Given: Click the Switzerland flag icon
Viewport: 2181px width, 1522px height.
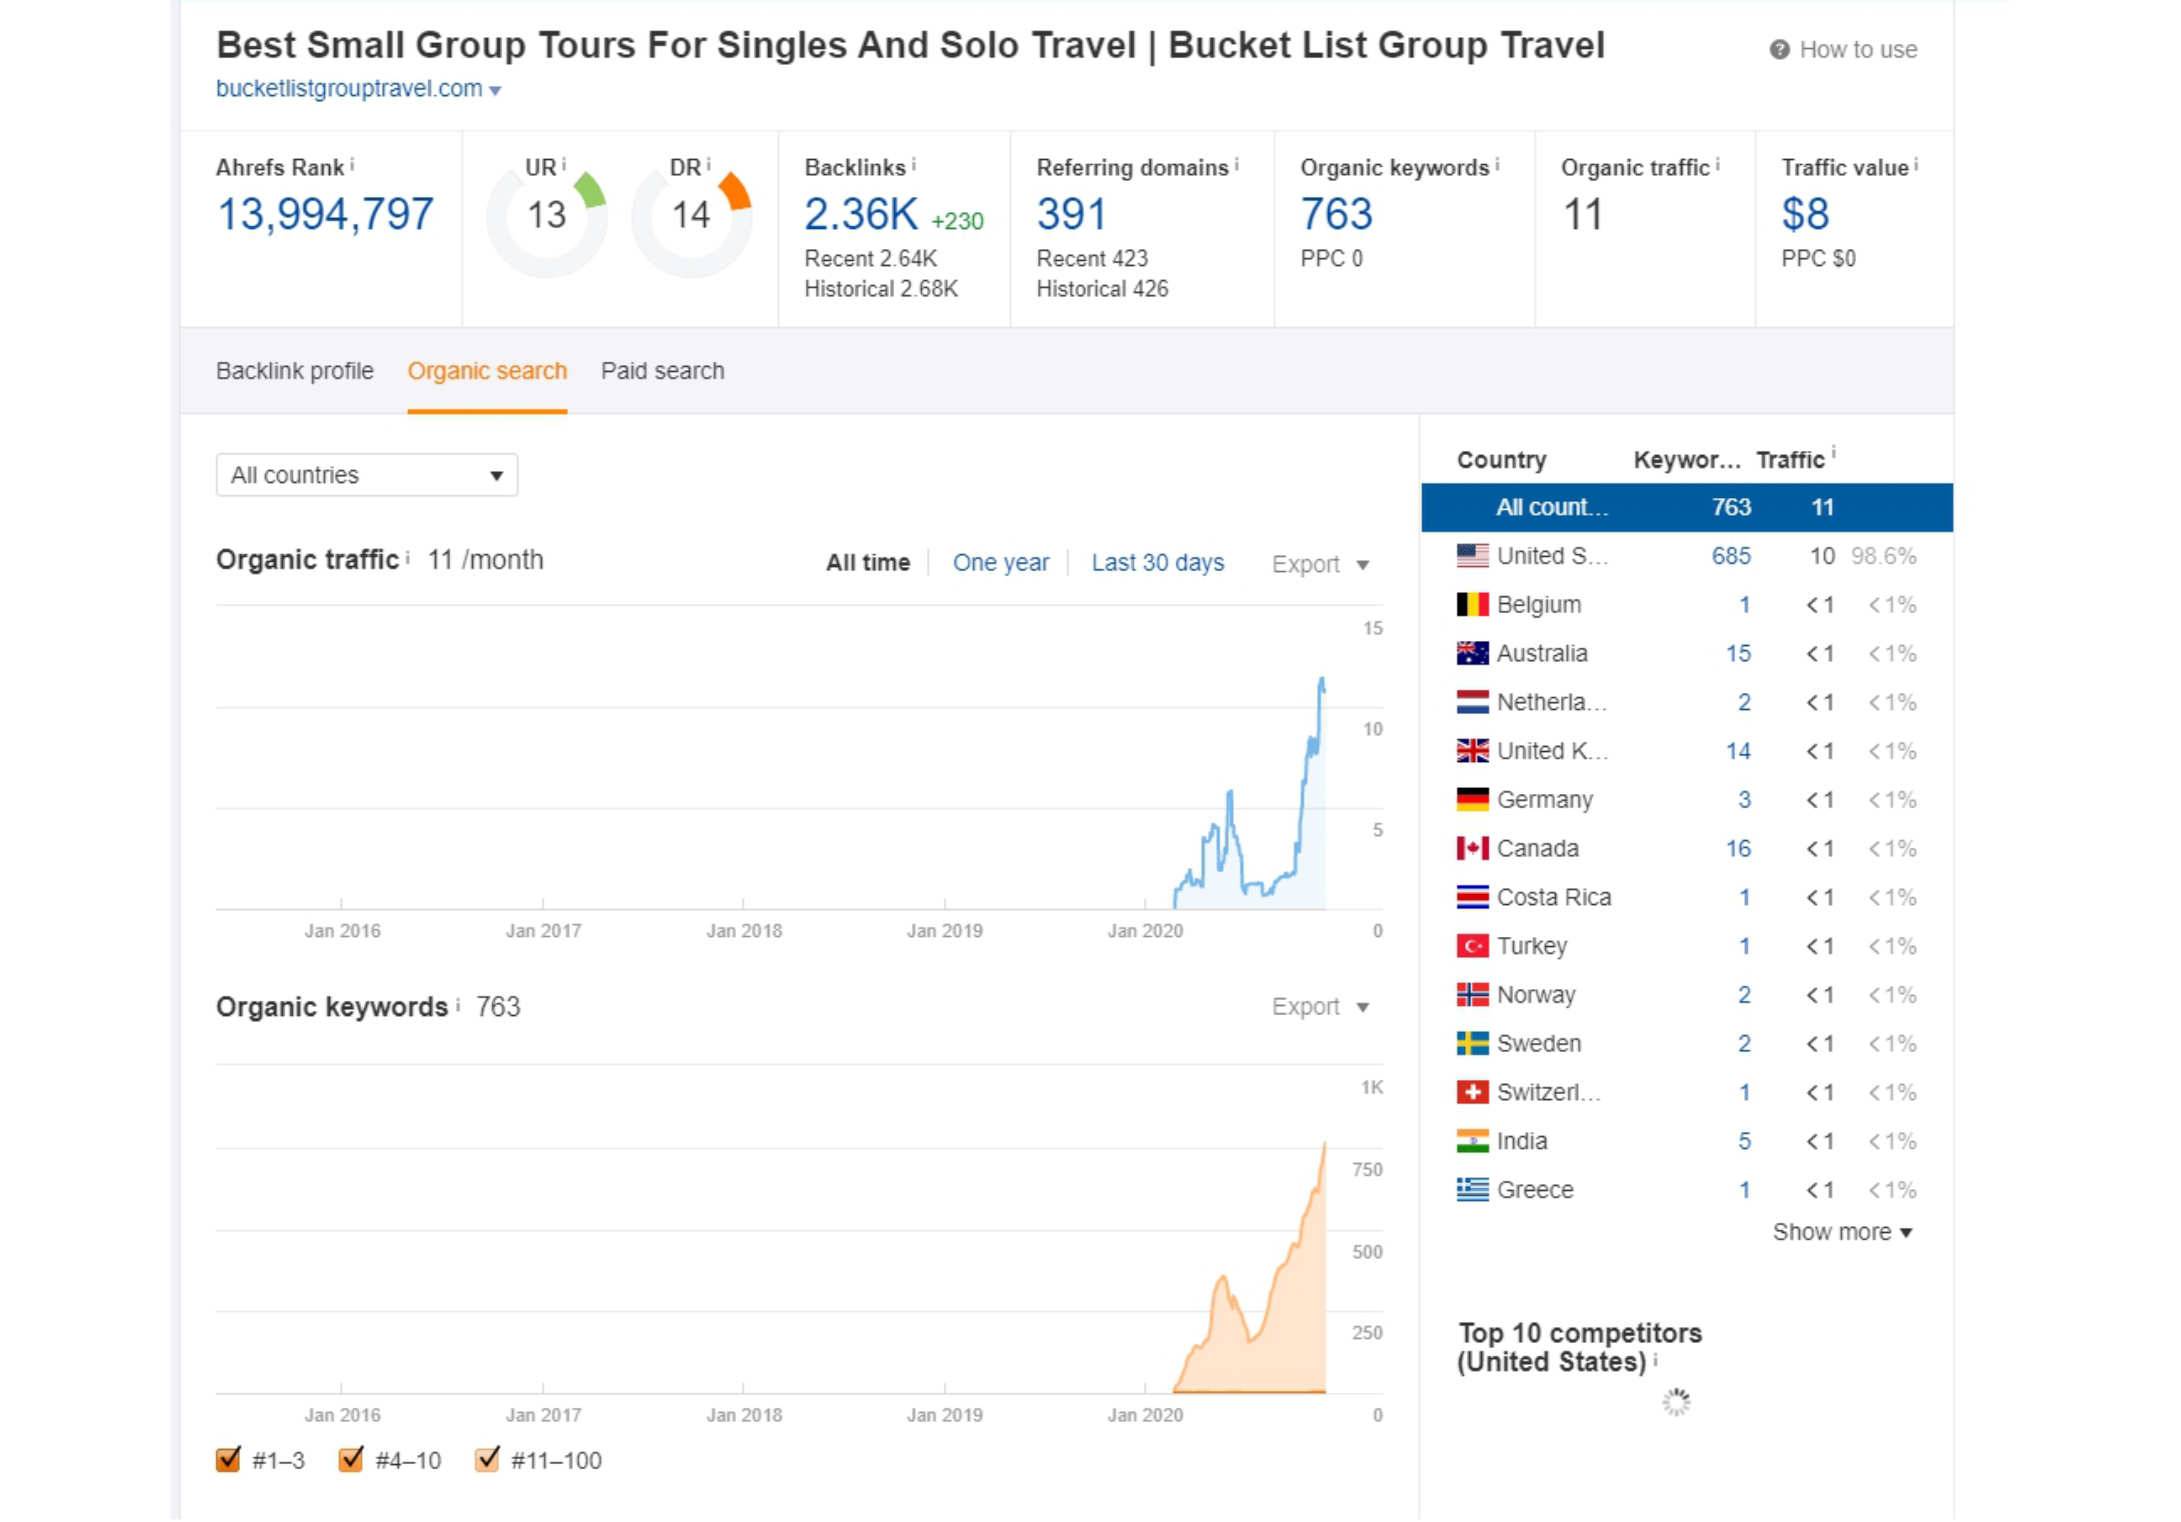Looking at the screenshot, I should point(1472,1092).
